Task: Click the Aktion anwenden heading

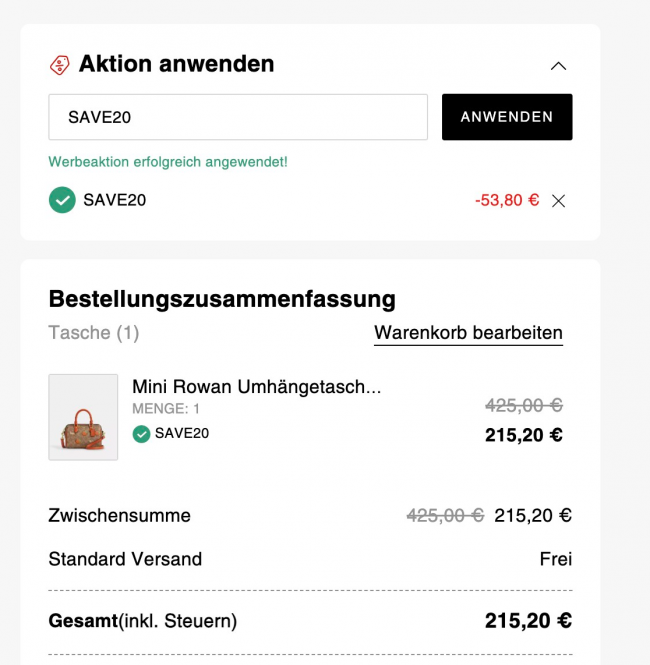Action: [x=176, y=64]
